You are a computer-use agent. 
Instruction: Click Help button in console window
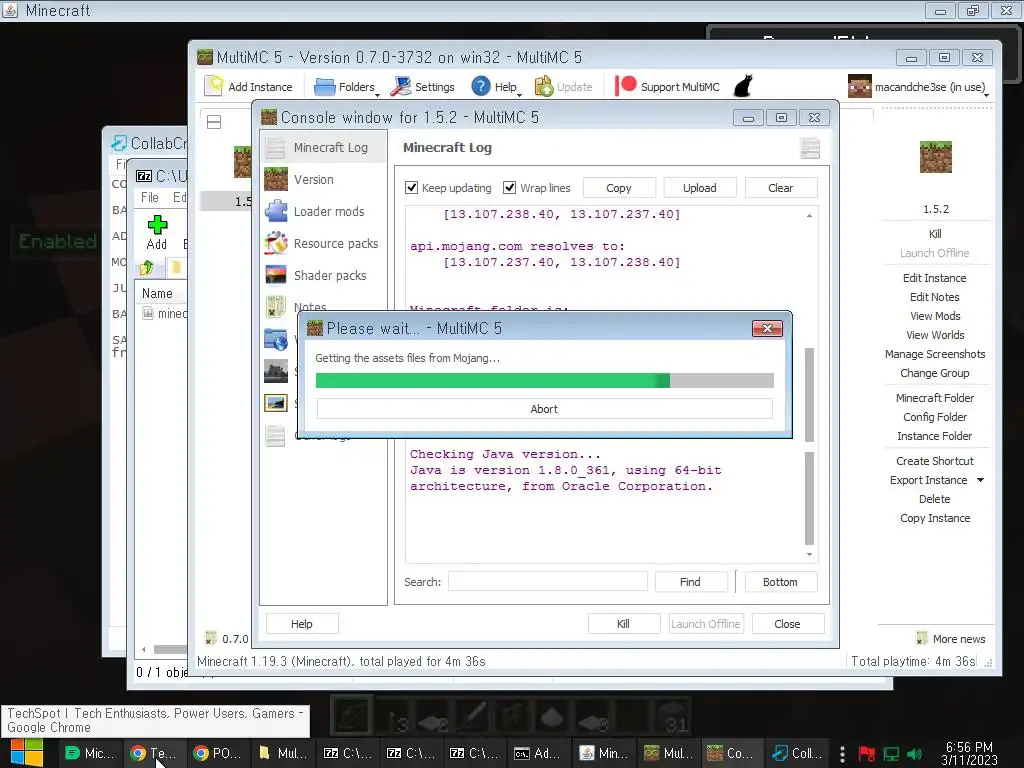point(302,624)
